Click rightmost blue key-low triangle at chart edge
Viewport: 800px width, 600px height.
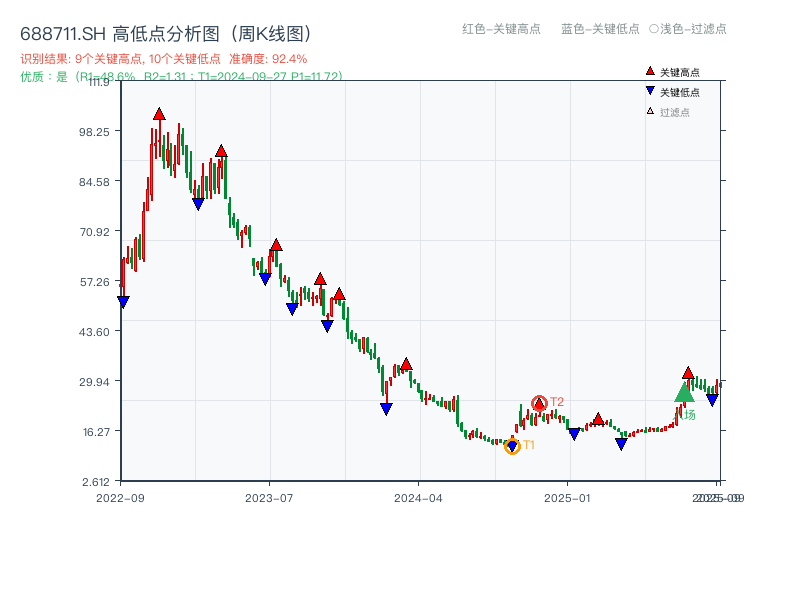pos(711,398)
